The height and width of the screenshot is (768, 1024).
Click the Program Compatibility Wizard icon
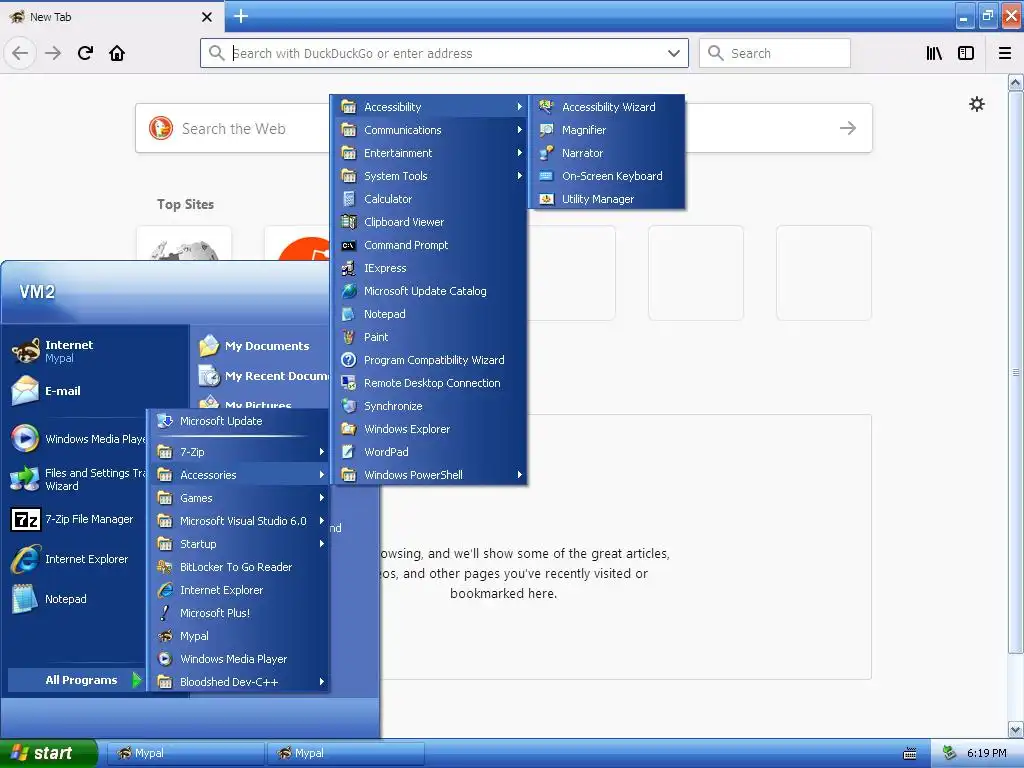point(349,360)
